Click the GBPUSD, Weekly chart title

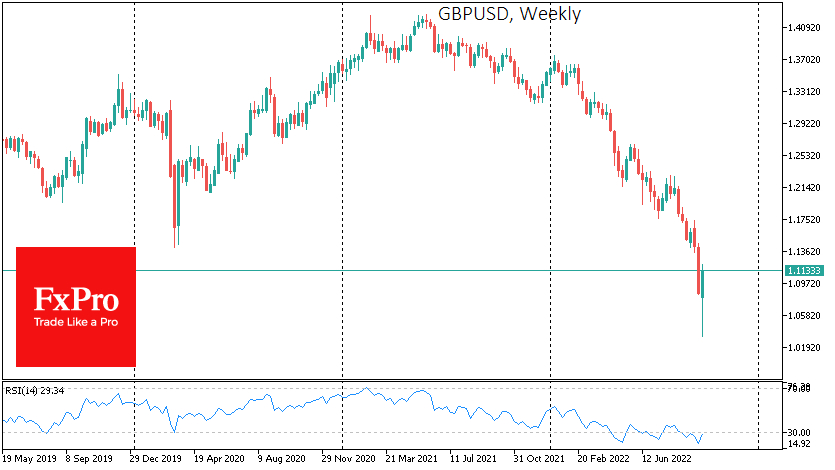pos(509,14)
